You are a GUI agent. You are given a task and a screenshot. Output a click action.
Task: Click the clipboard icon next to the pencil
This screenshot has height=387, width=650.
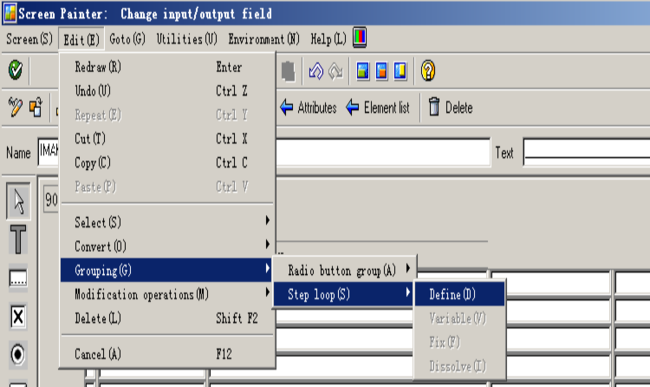pos(36,107)
